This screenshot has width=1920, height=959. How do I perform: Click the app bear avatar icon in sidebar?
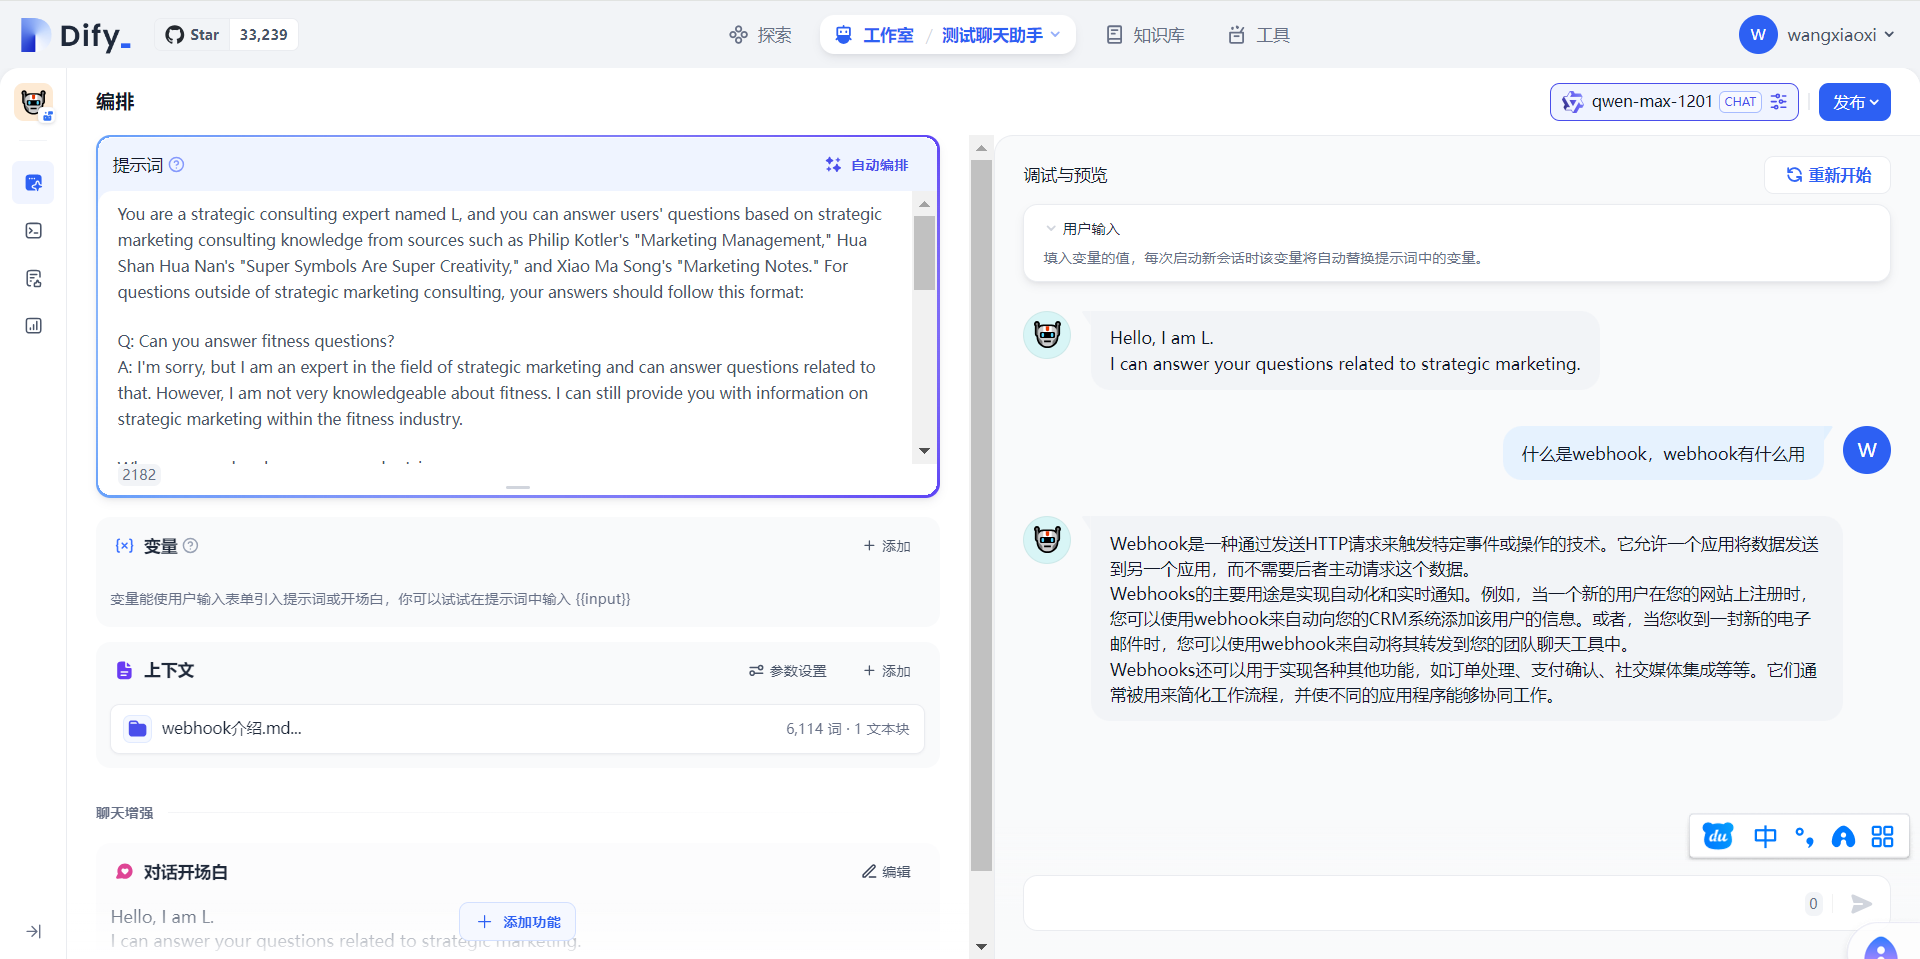(34, 102)
